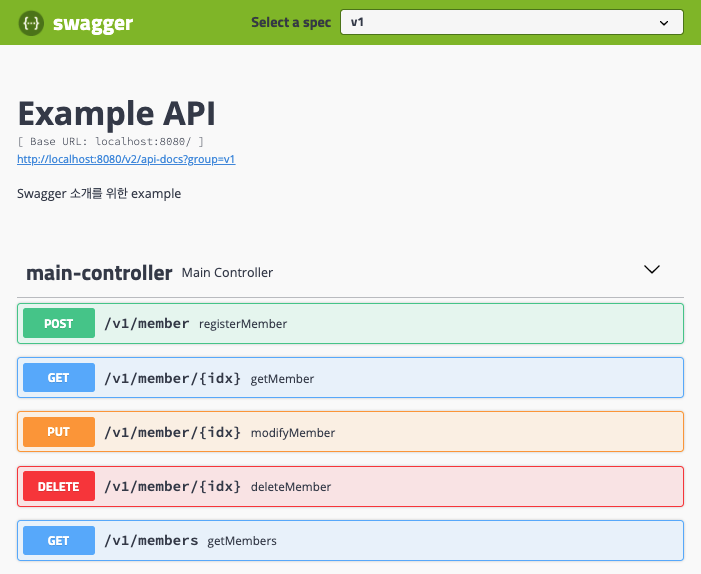Click the getMember operation label

coord(282,379)
